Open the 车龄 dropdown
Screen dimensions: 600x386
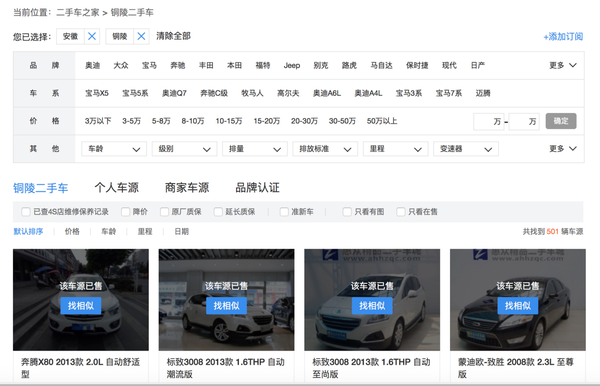[114, 149]
